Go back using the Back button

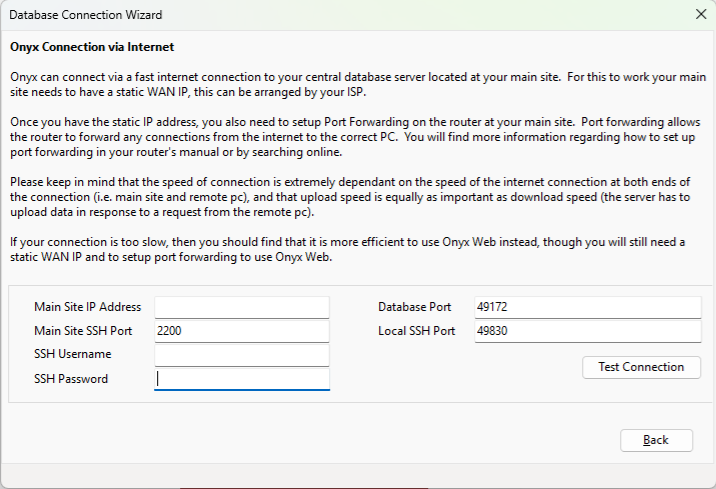[656, 440]
